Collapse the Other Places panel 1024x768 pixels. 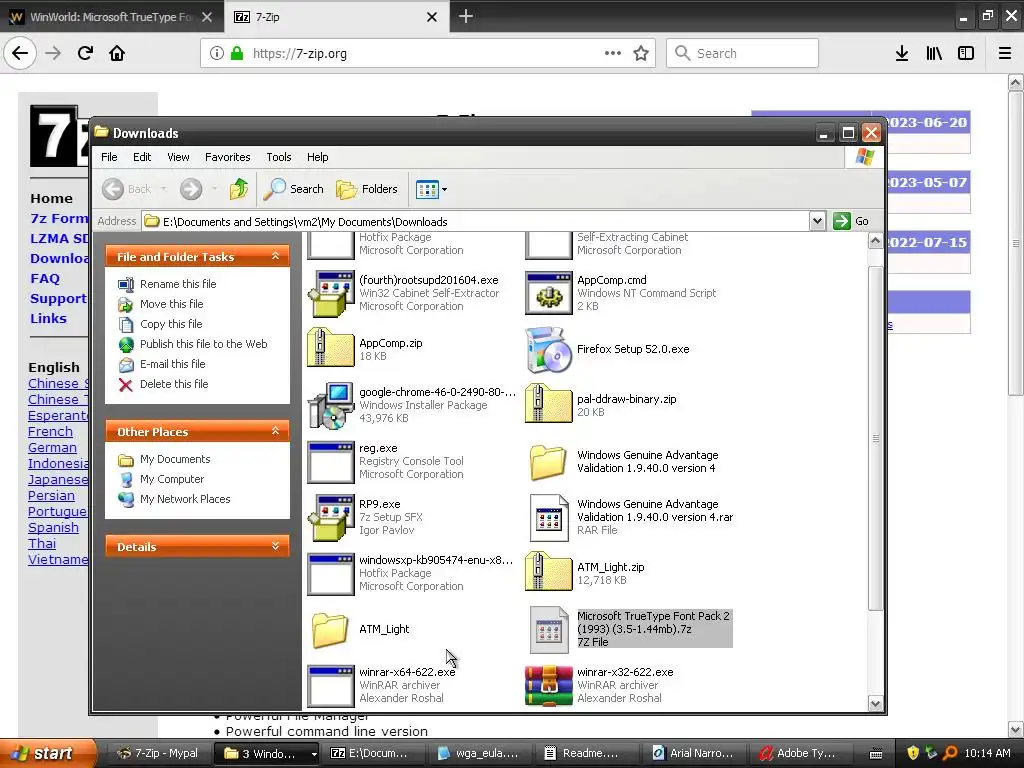point(275,431)
